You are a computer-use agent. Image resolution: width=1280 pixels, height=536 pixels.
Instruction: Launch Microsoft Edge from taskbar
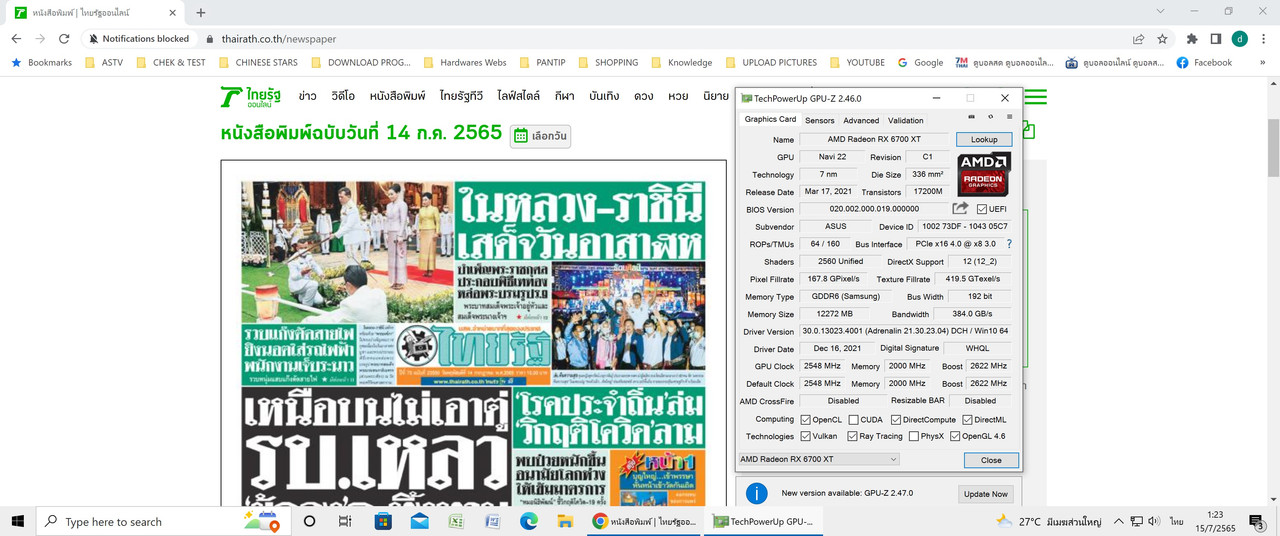[x=528, y=521]
